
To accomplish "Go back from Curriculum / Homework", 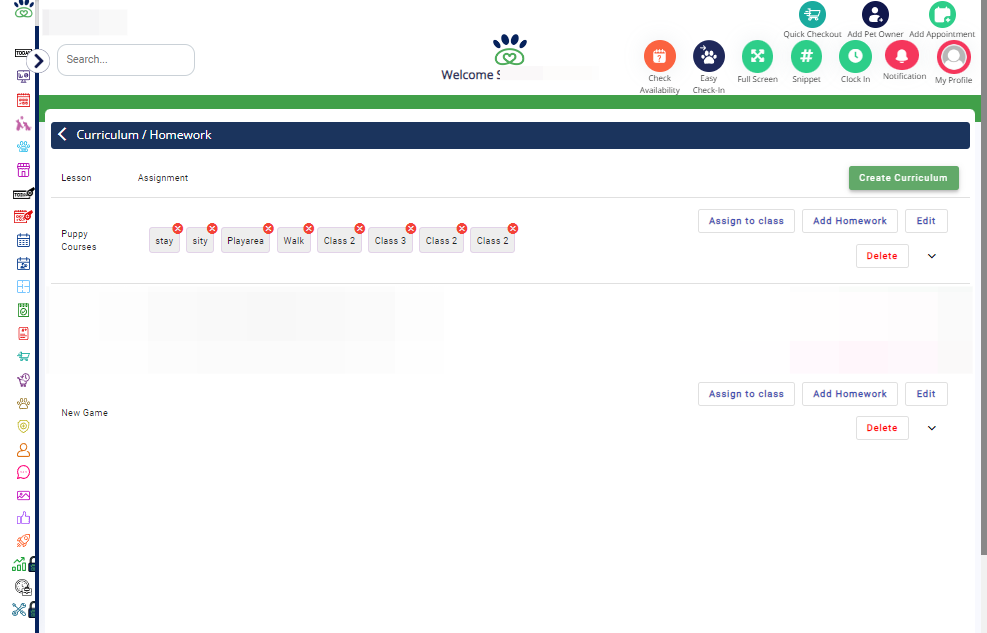I will [x=62, y=135].
